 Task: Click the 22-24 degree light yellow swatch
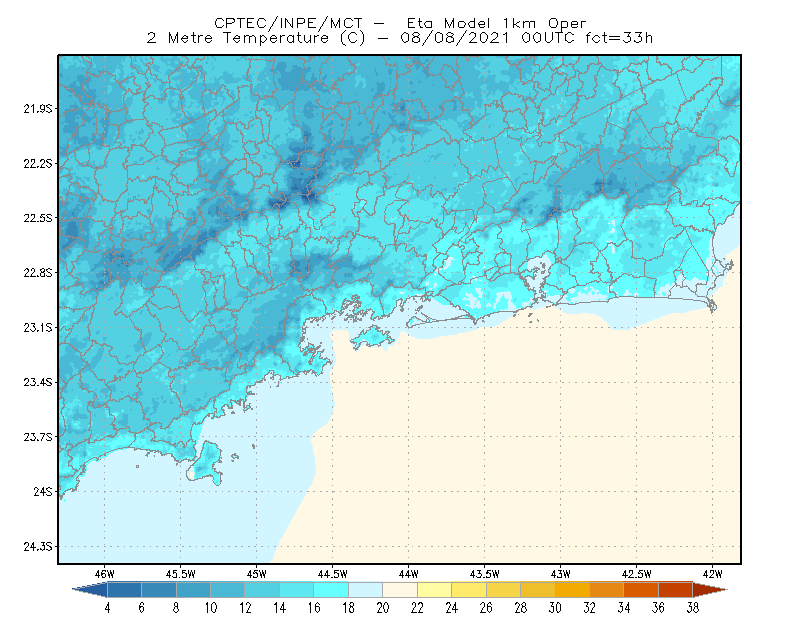434,589
